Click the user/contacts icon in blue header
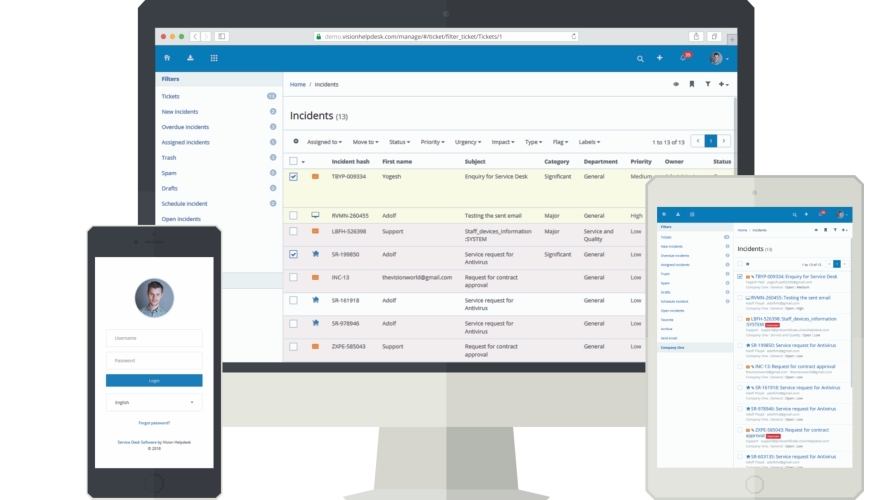The width and height of the screenshot is (890, 500). coord(190,58)
